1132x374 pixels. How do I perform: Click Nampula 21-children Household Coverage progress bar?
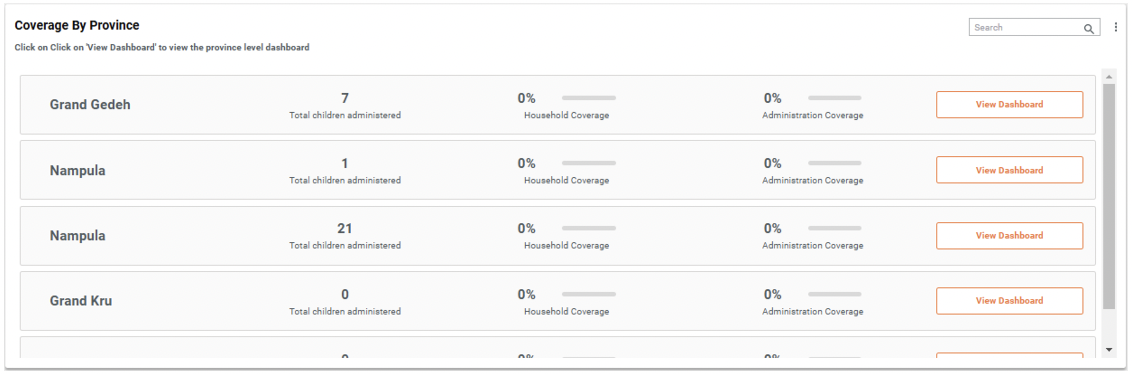(589, 228)
